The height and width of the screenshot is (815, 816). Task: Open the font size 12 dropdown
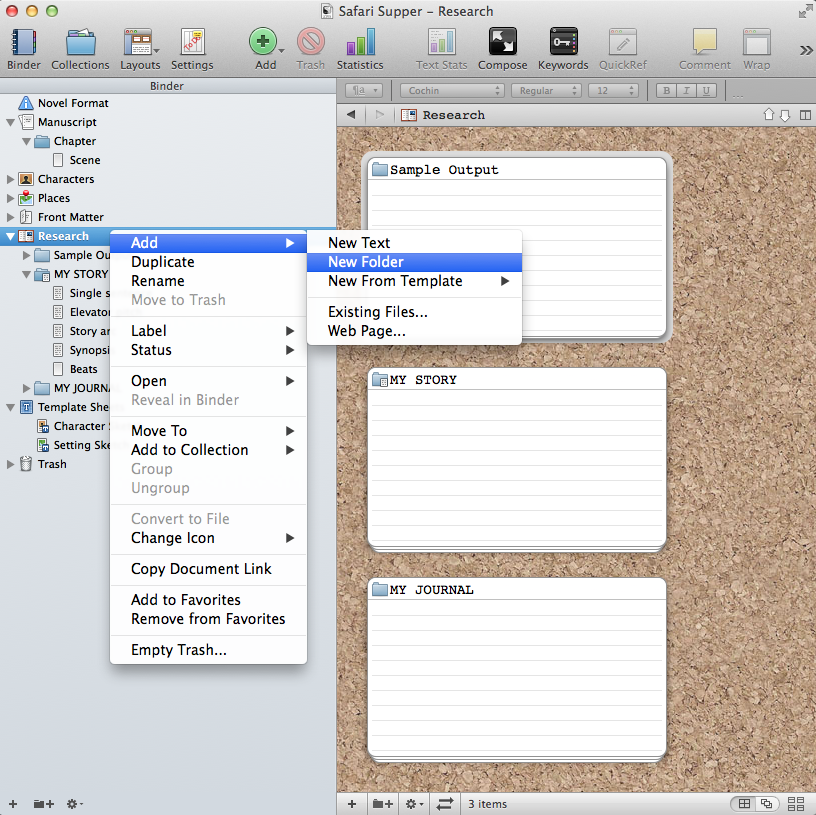pos(613,91)
